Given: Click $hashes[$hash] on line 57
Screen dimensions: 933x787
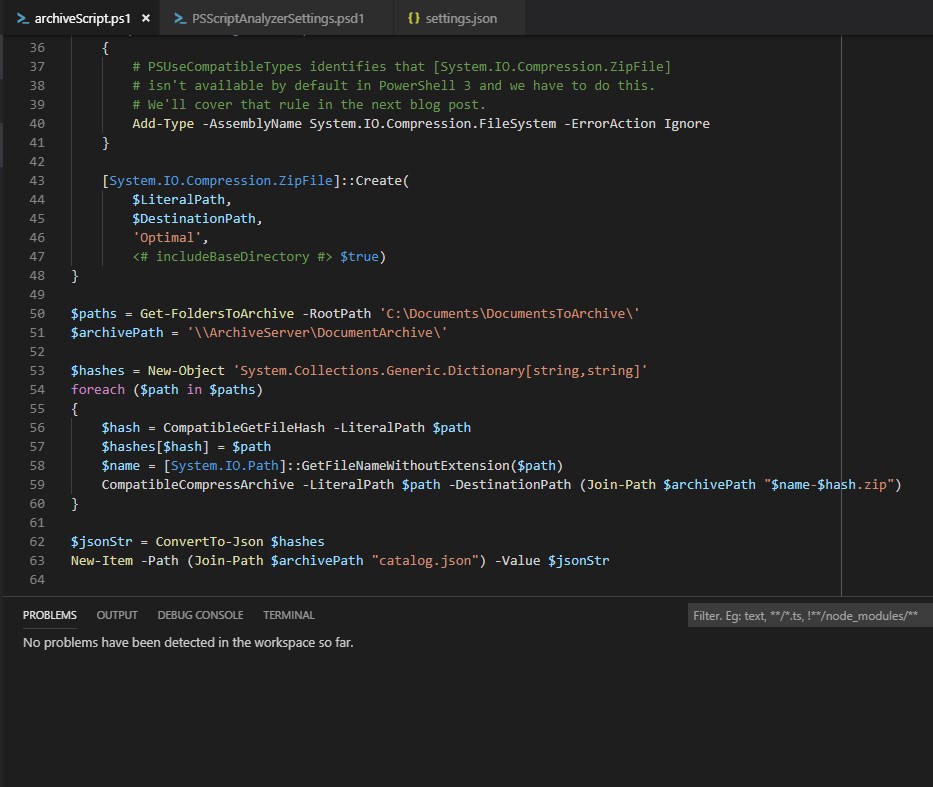Looking at the screenshot, I should 155,447.
